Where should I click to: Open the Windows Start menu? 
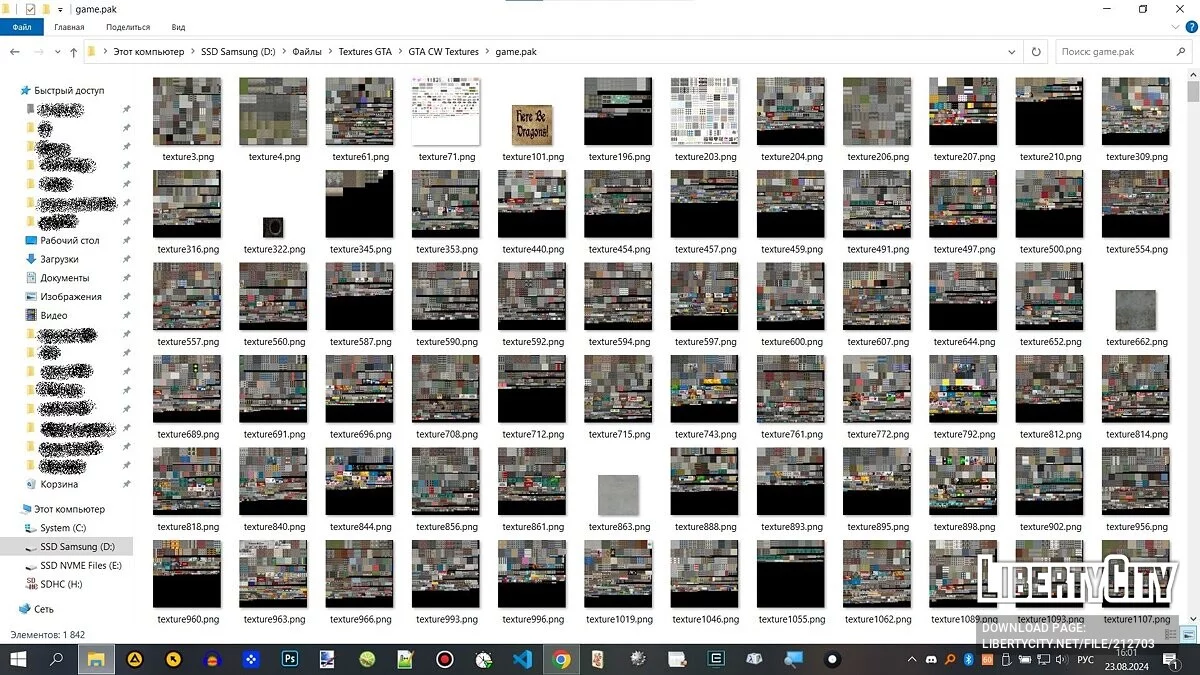click(17, 659)
